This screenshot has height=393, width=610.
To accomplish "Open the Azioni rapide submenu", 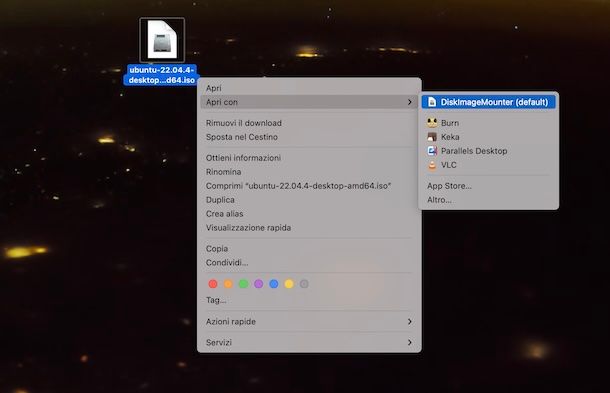I will click(x=309, y=321).
